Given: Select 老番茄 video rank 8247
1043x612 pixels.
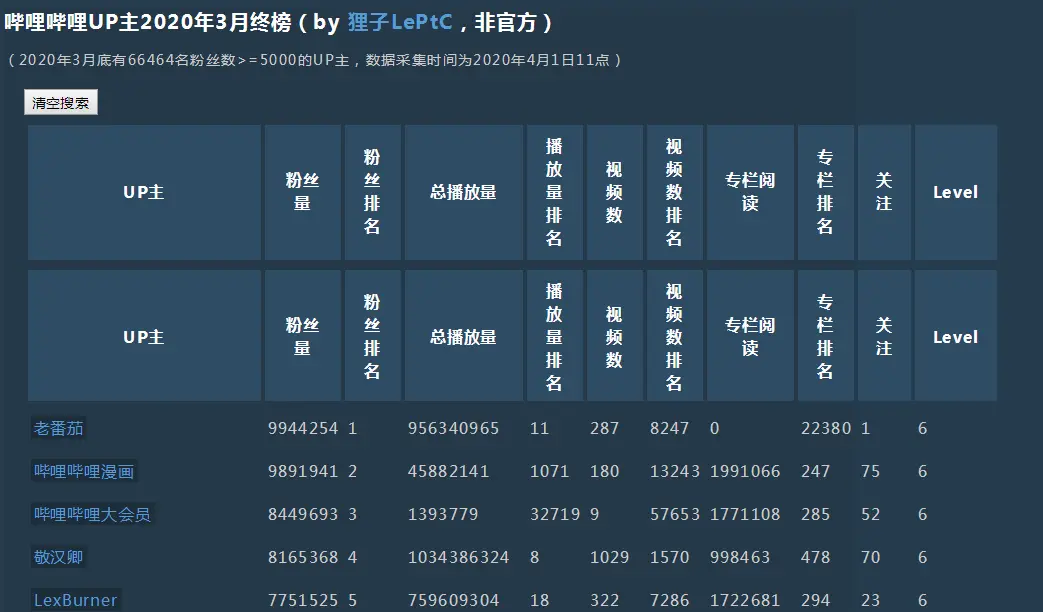Looking at the screenshot, I should click(669, 428).
